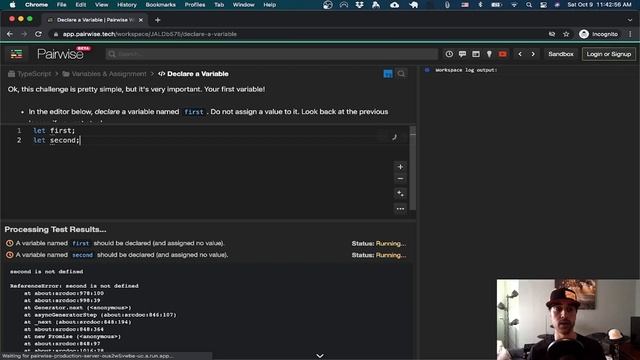Toggle the layout panel icon in toolbar
The image size is (640, 360).
click(x=476, y=54)
